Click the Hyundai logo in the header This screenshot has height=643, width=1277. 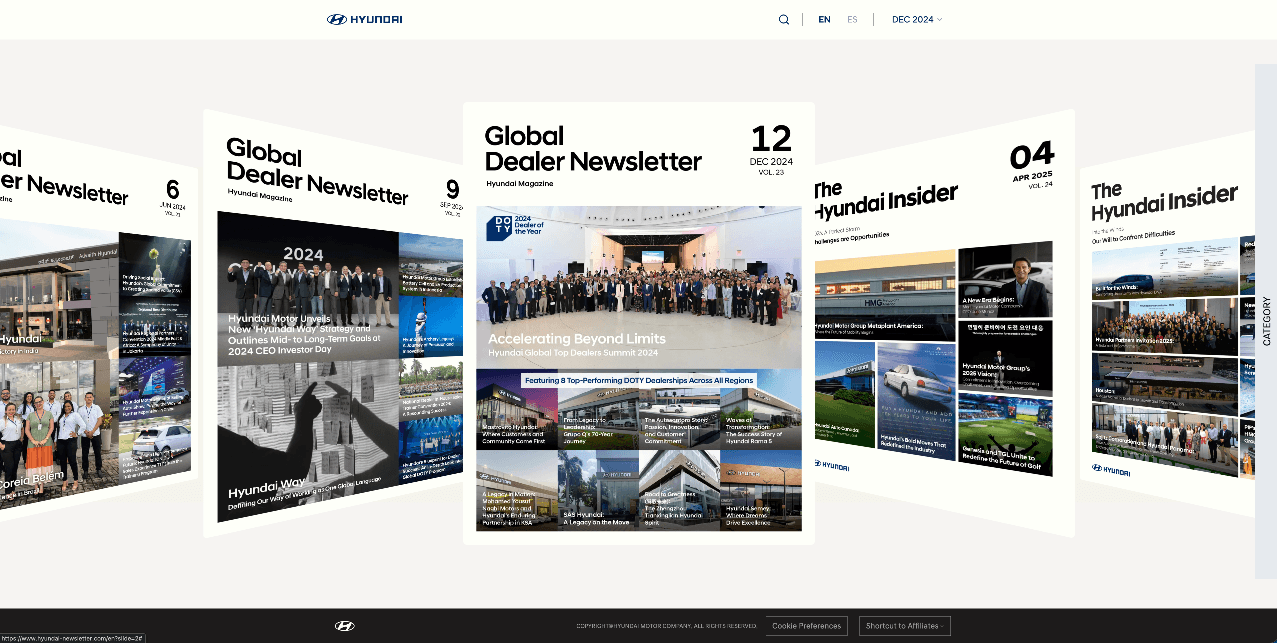pyautogui.click(x=364, y=19)
